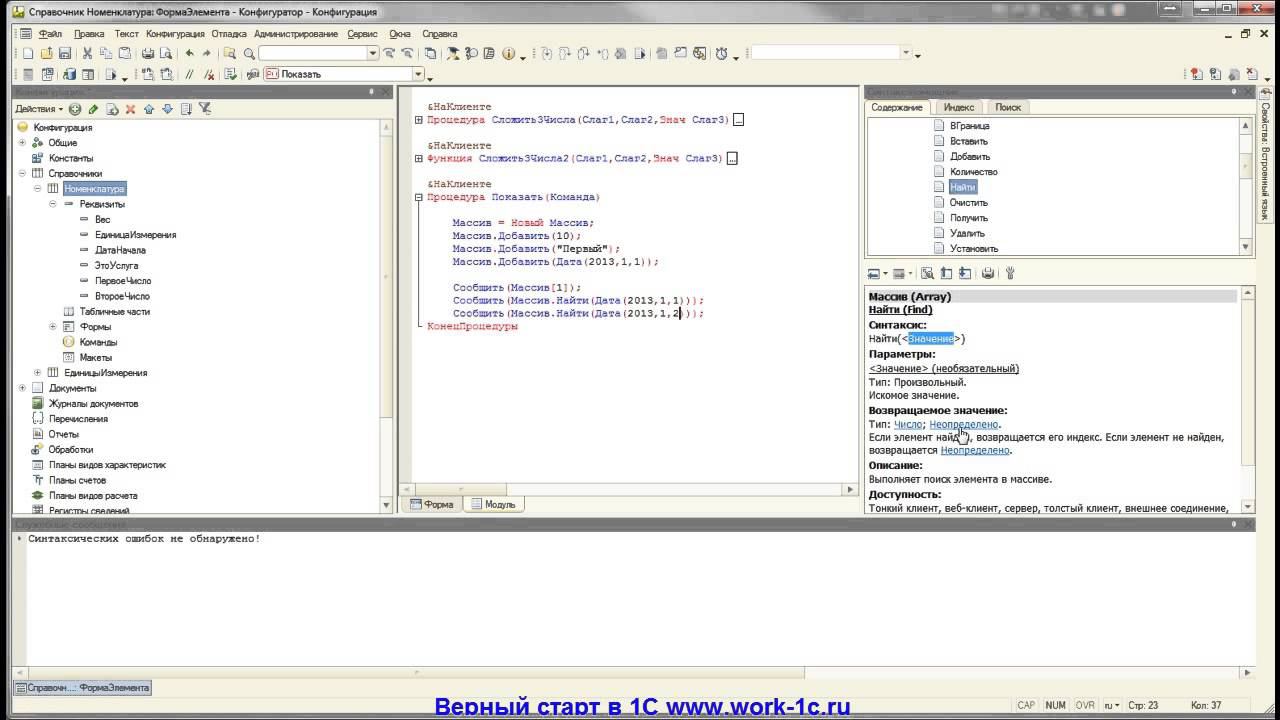This screenshot has width=1280, height=720.
Task: Click the Undo arrow in main toolbar
Action: click(190, 54)
